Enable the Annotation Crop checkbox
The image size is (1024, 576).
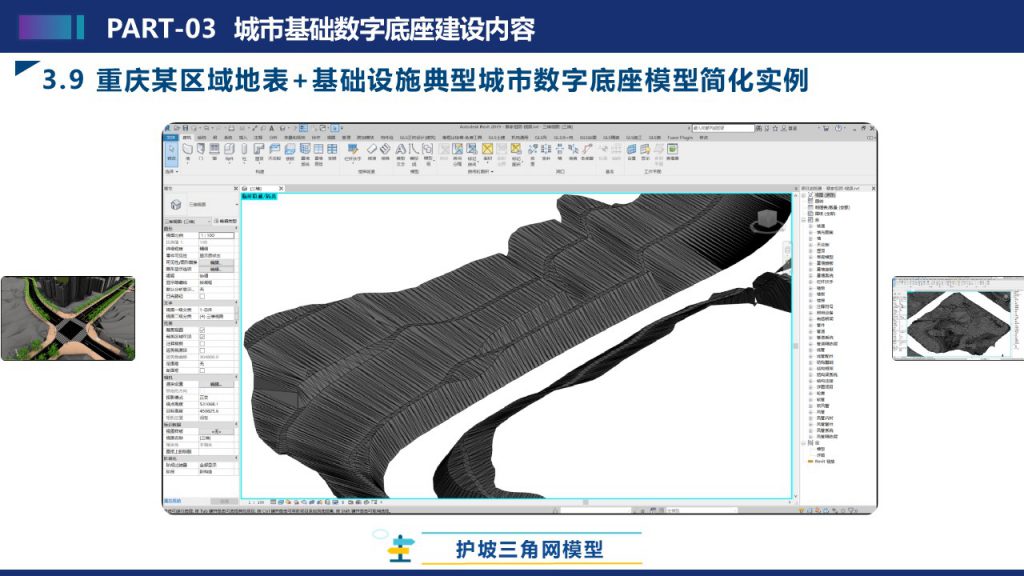202,343
